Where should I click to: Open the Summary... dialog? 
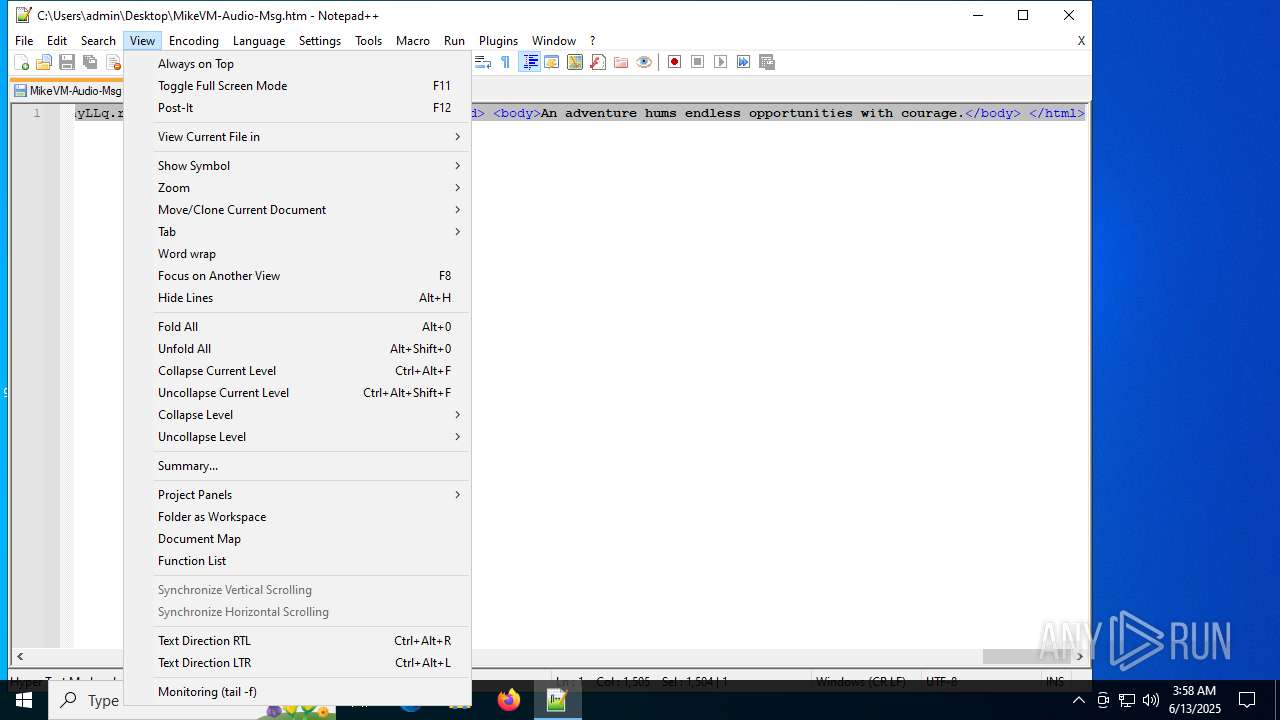(297, 466)
